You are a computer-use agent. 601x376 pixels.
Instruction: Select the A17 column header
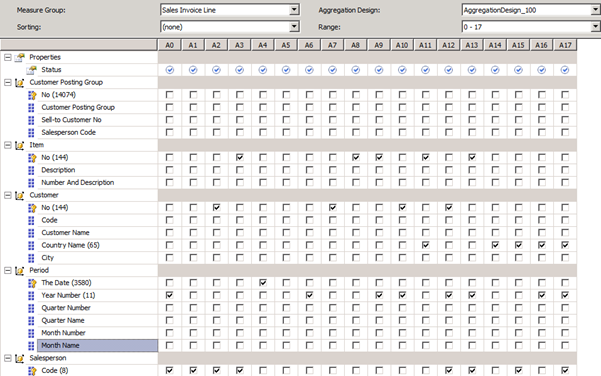pos(565,45)
